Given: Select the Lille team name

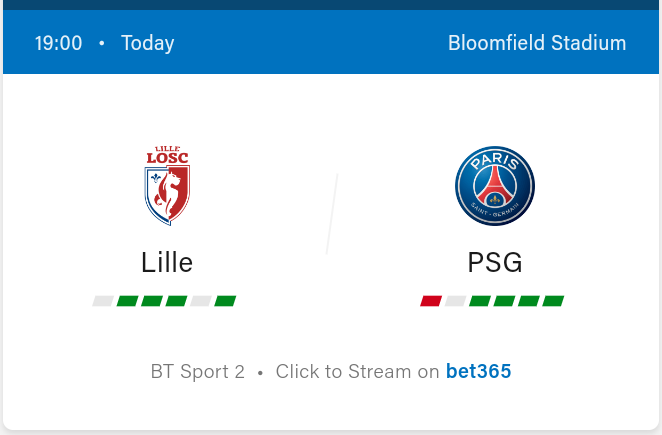Looking at the screenshot, I should click(x=167, y=262).
